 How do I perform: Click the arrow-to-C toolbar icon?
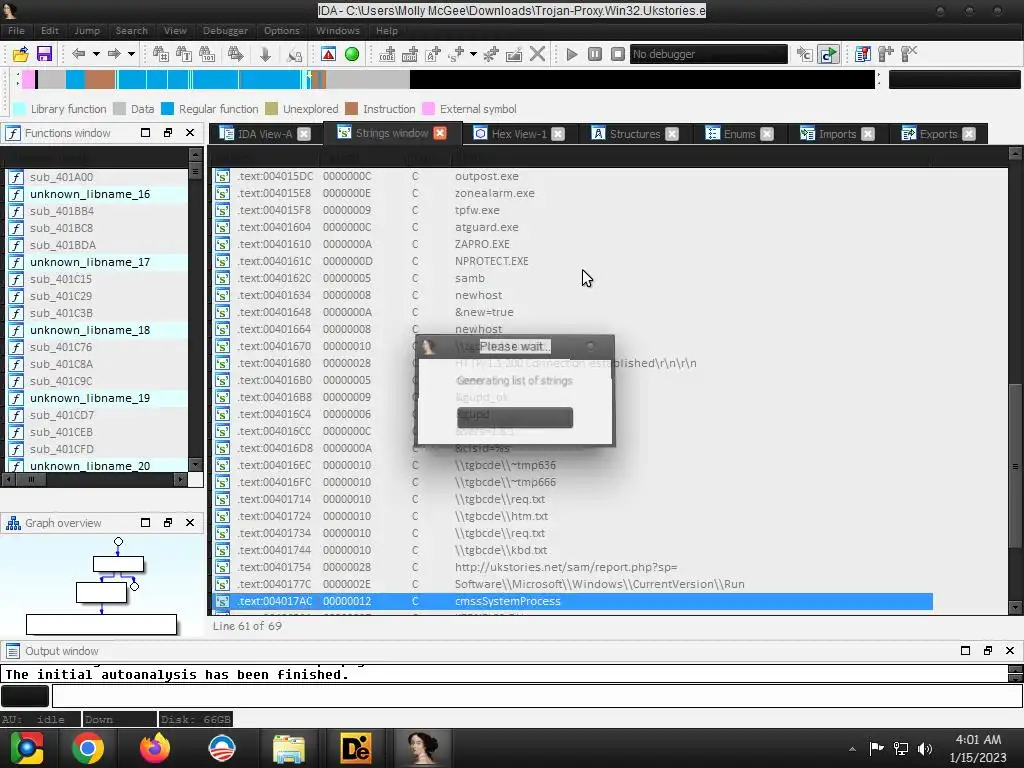point(805,54)
